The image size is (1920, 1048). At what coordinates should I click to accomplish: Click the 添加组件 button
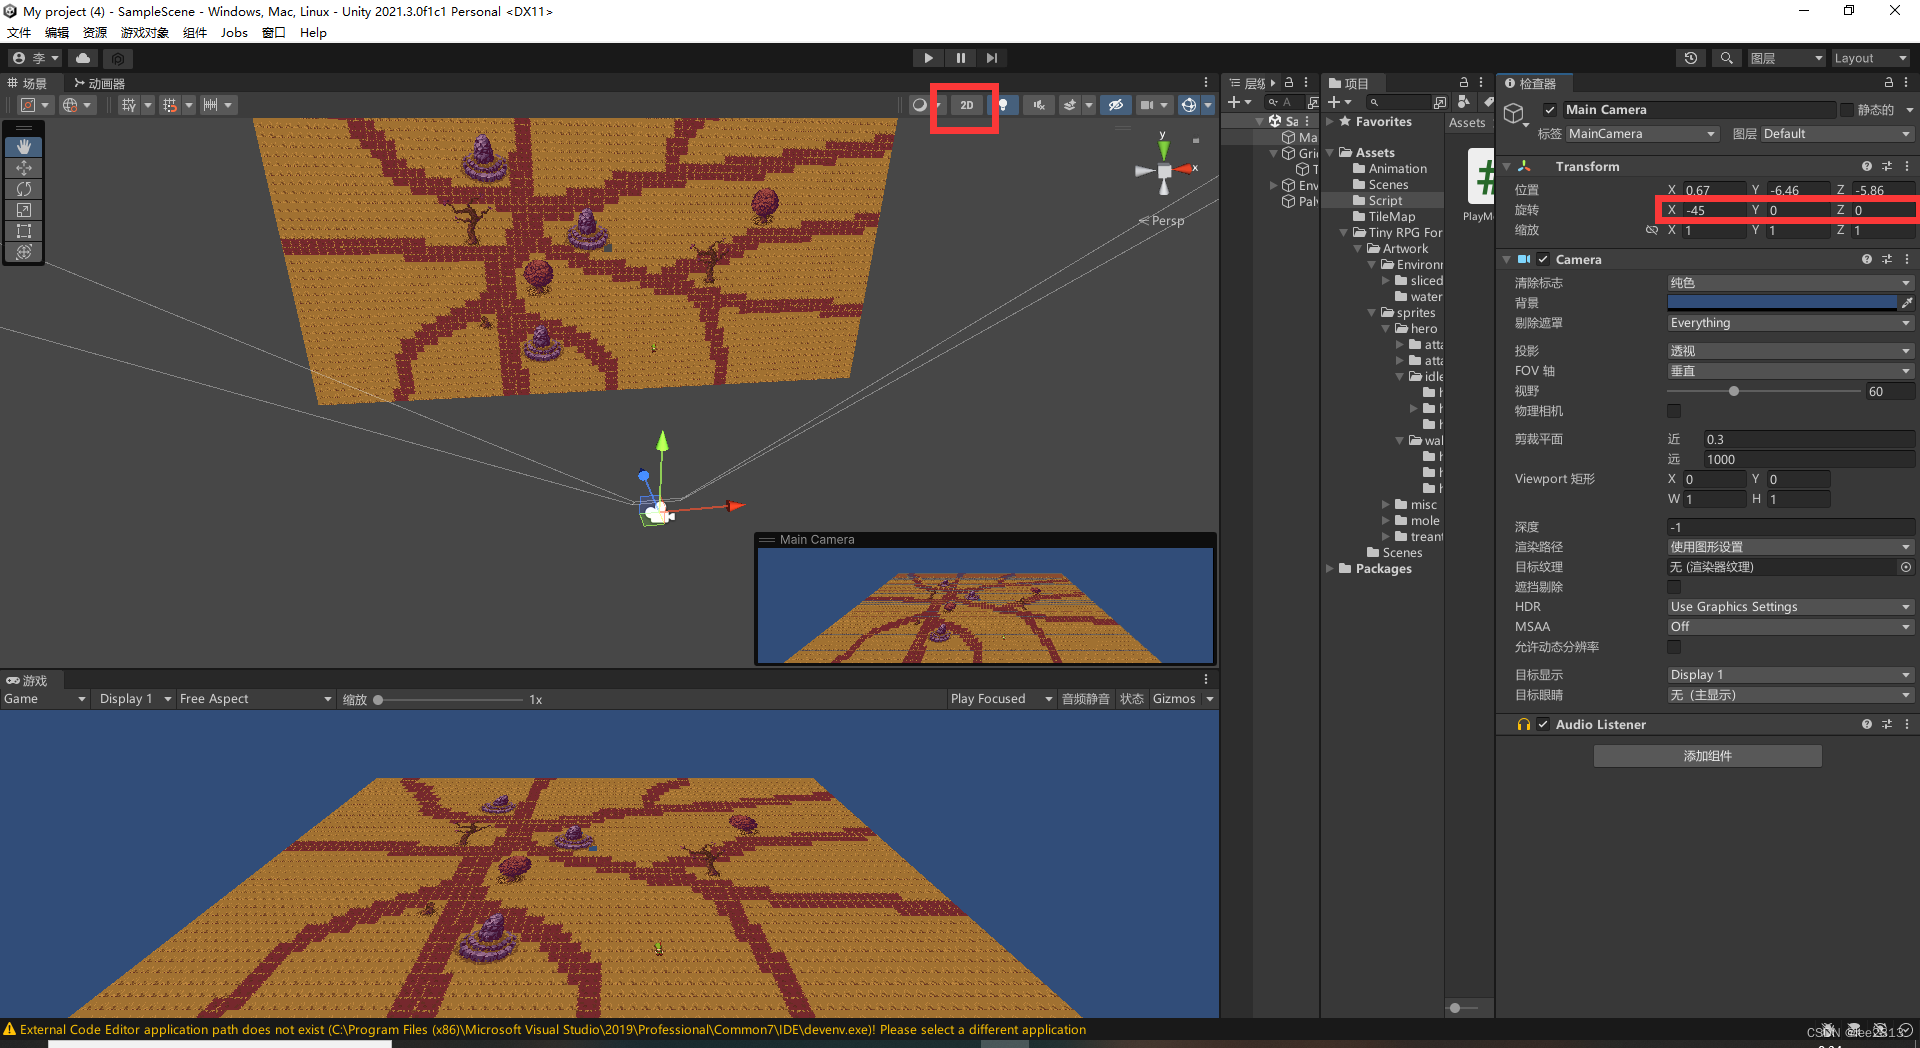point(1707,756)
